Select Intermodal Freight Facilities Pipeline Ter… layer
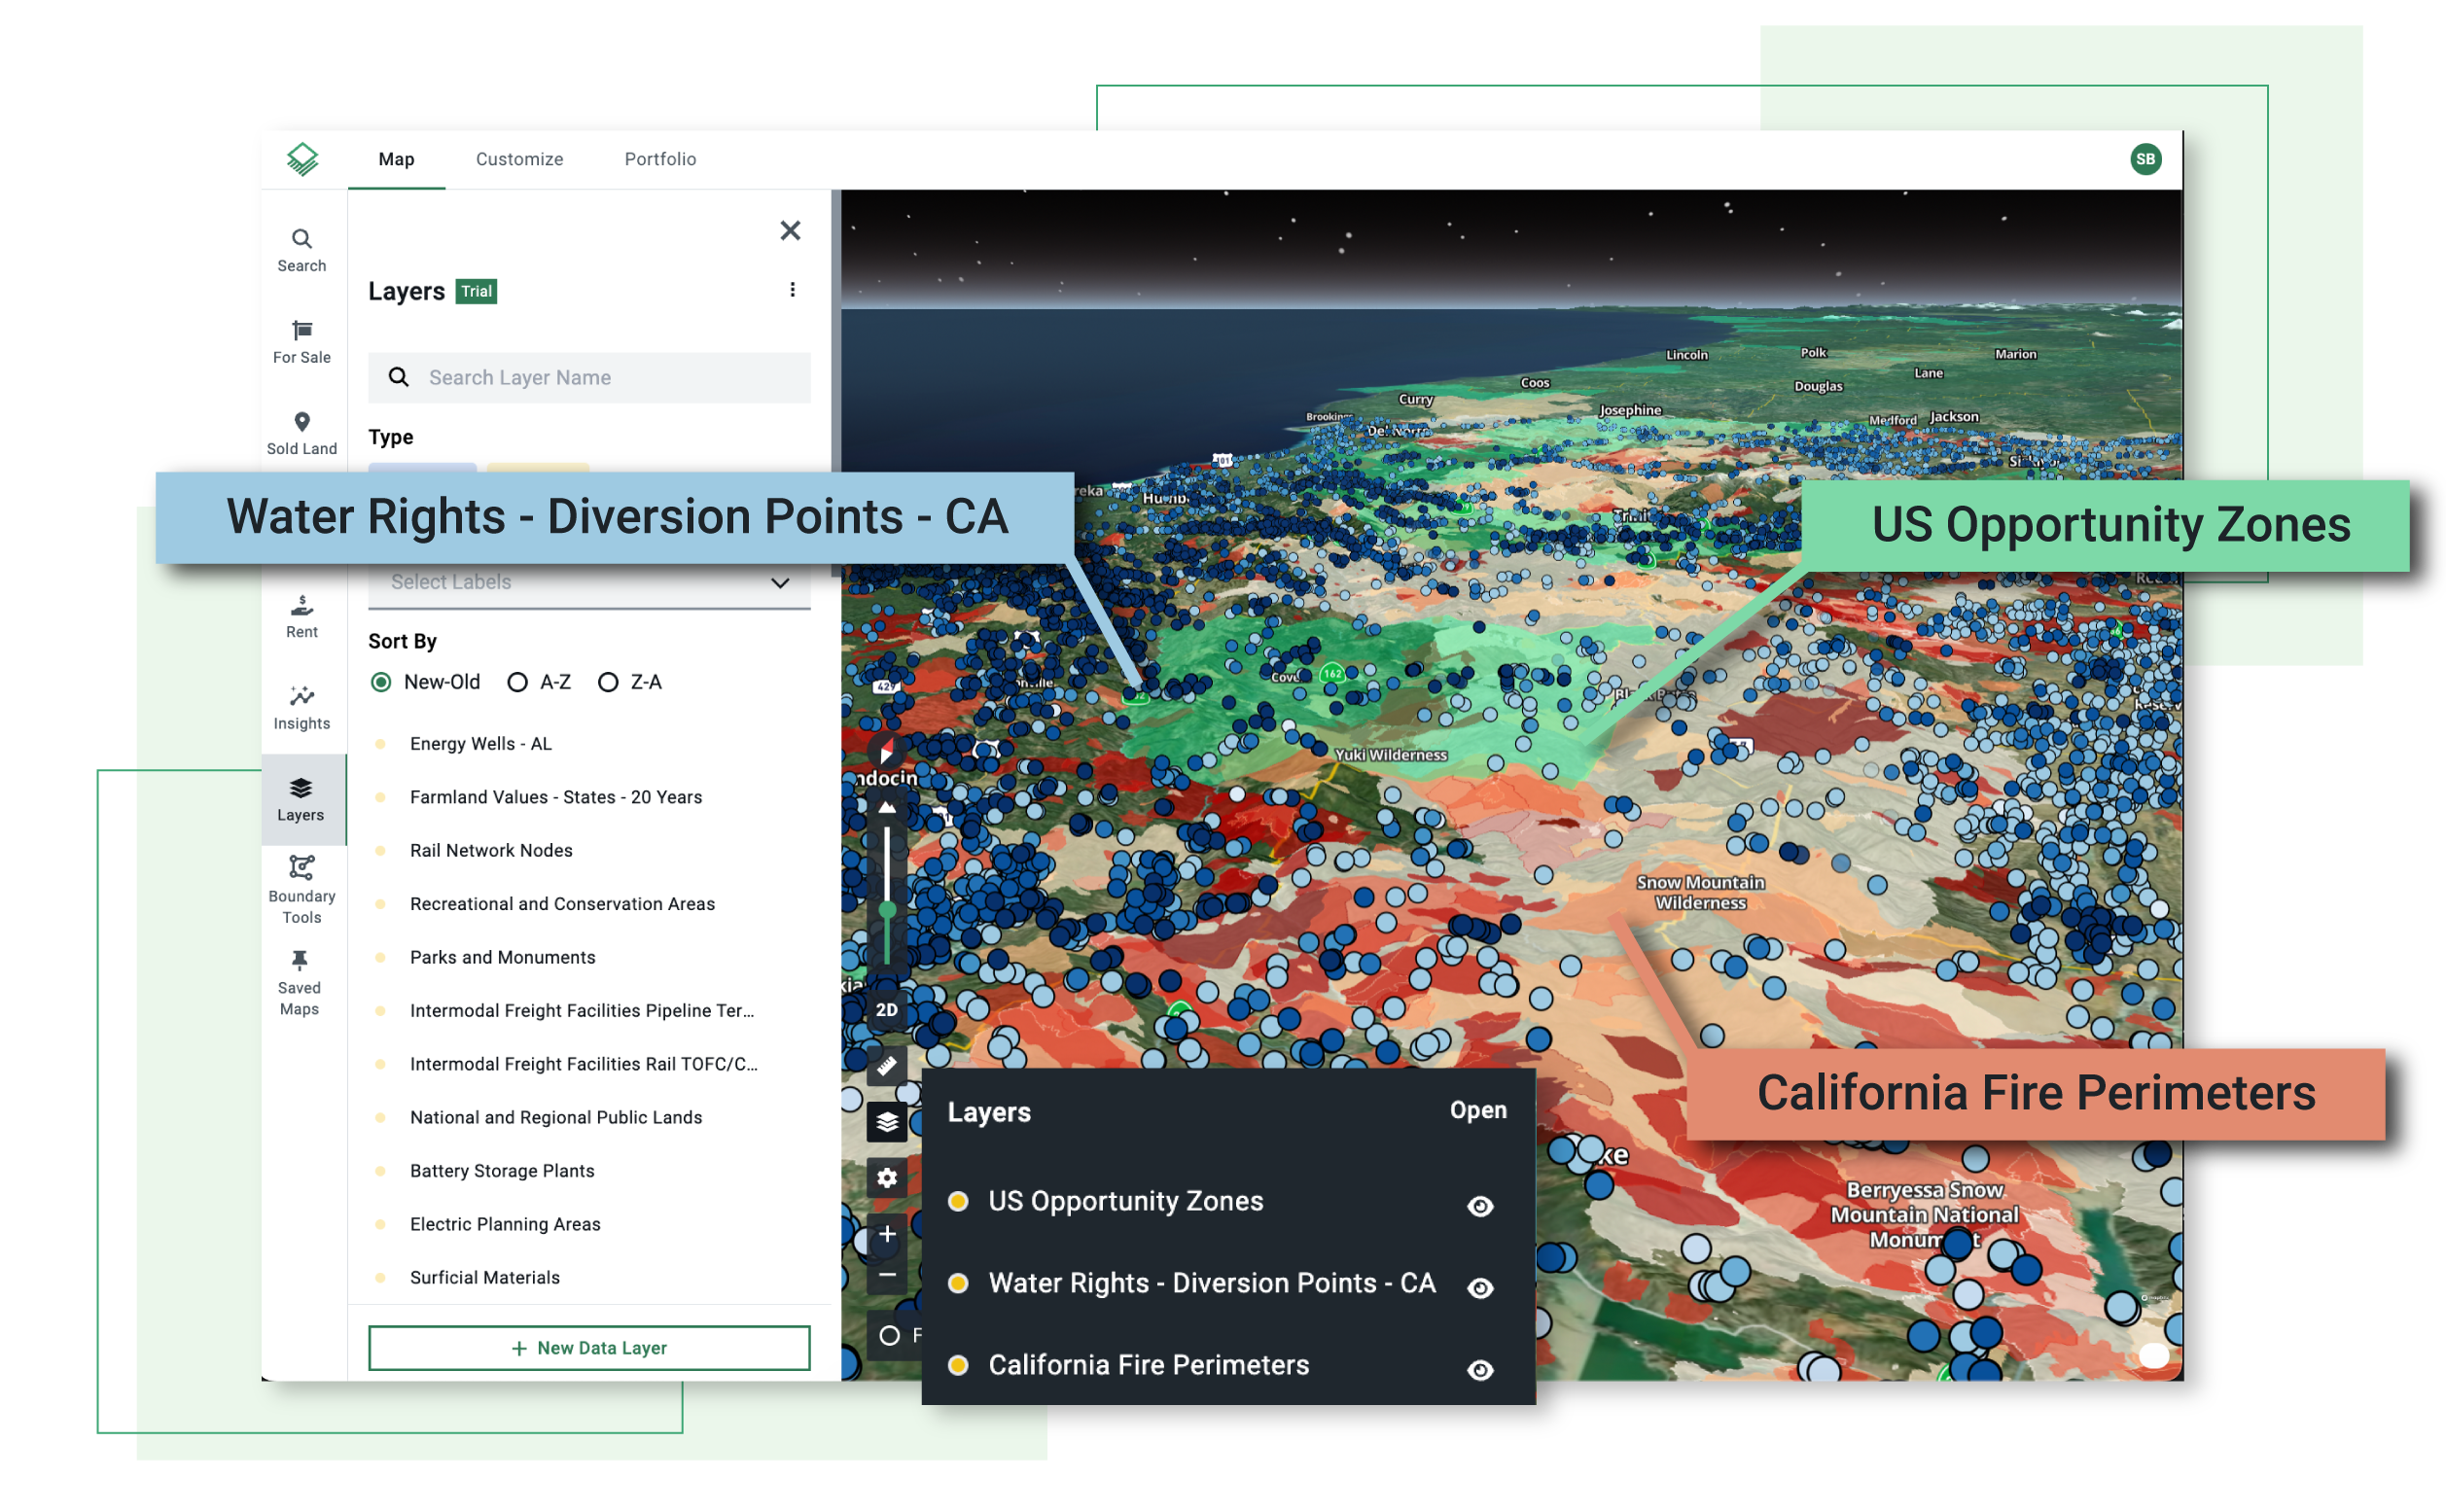Viewport: 2446px width, 1512px height. [x=581, y=1010]
